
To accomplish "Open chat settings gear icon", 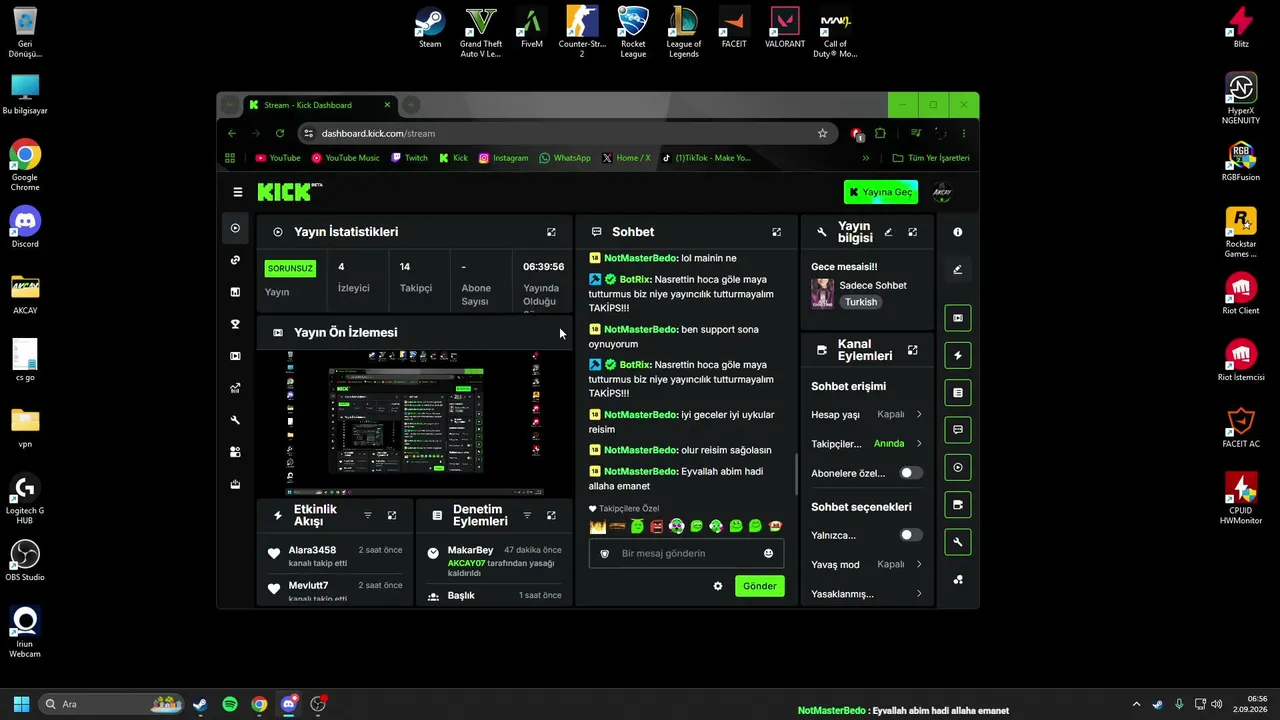I will click(718, 586).
